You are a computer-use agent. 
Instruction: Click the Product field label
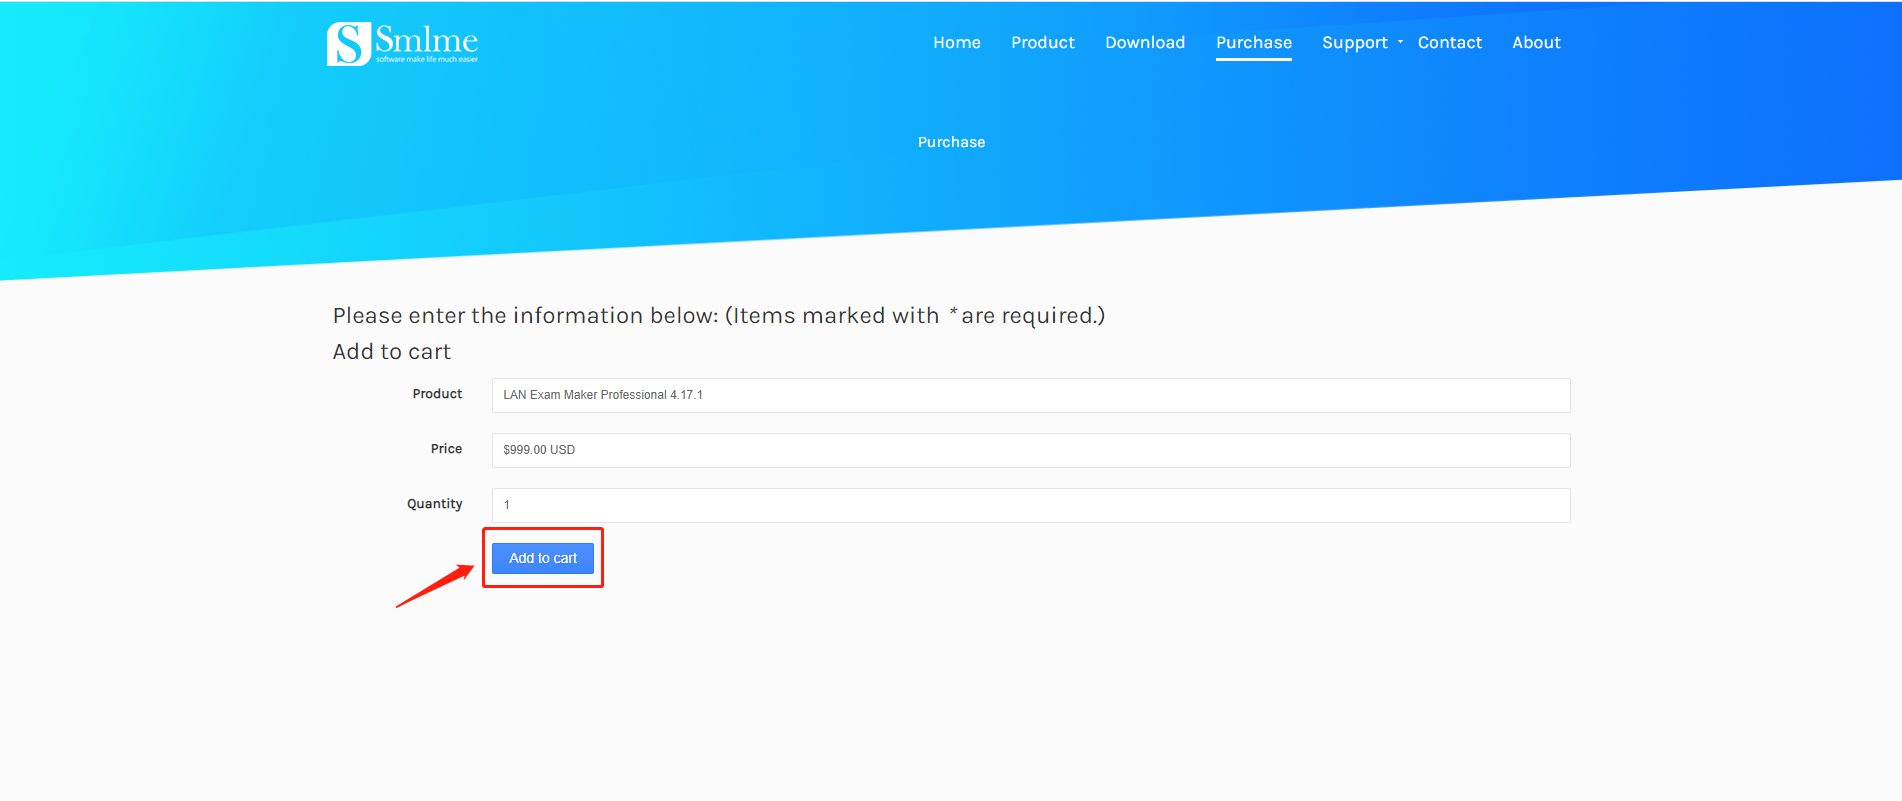(x=437, y=394)
